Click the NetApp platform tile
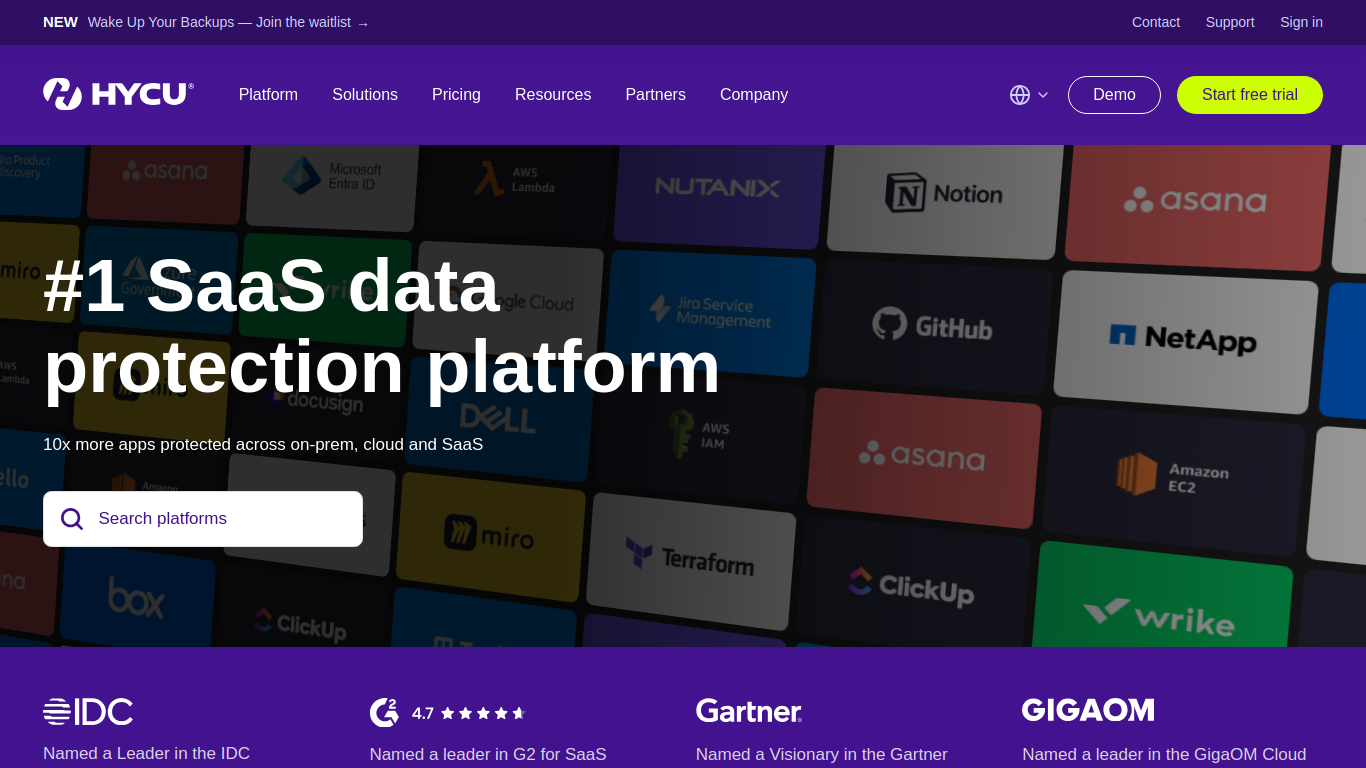Screen dimensions: 1366x768 (x=1184, y=340)
